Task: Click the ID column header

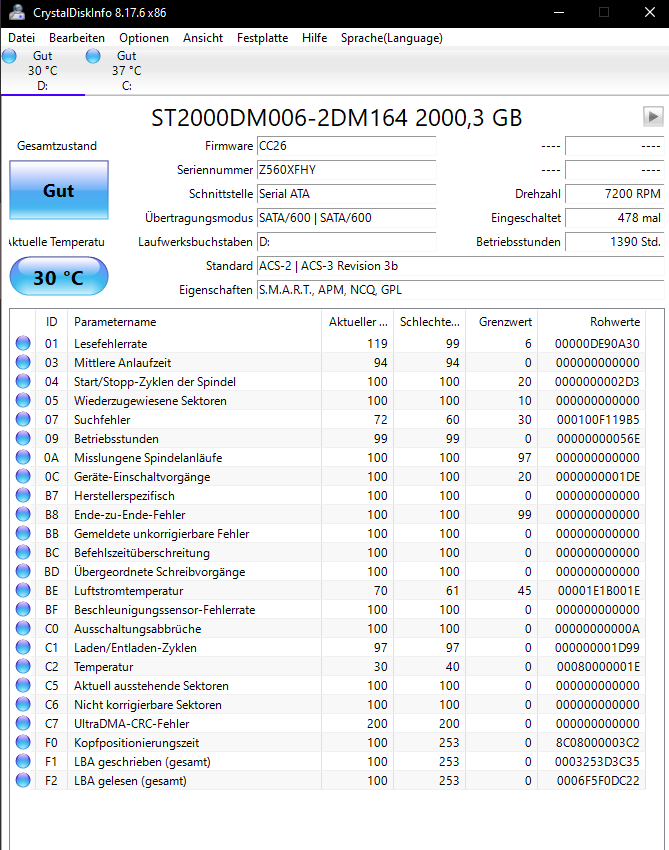Action: (x=52, y=321)
